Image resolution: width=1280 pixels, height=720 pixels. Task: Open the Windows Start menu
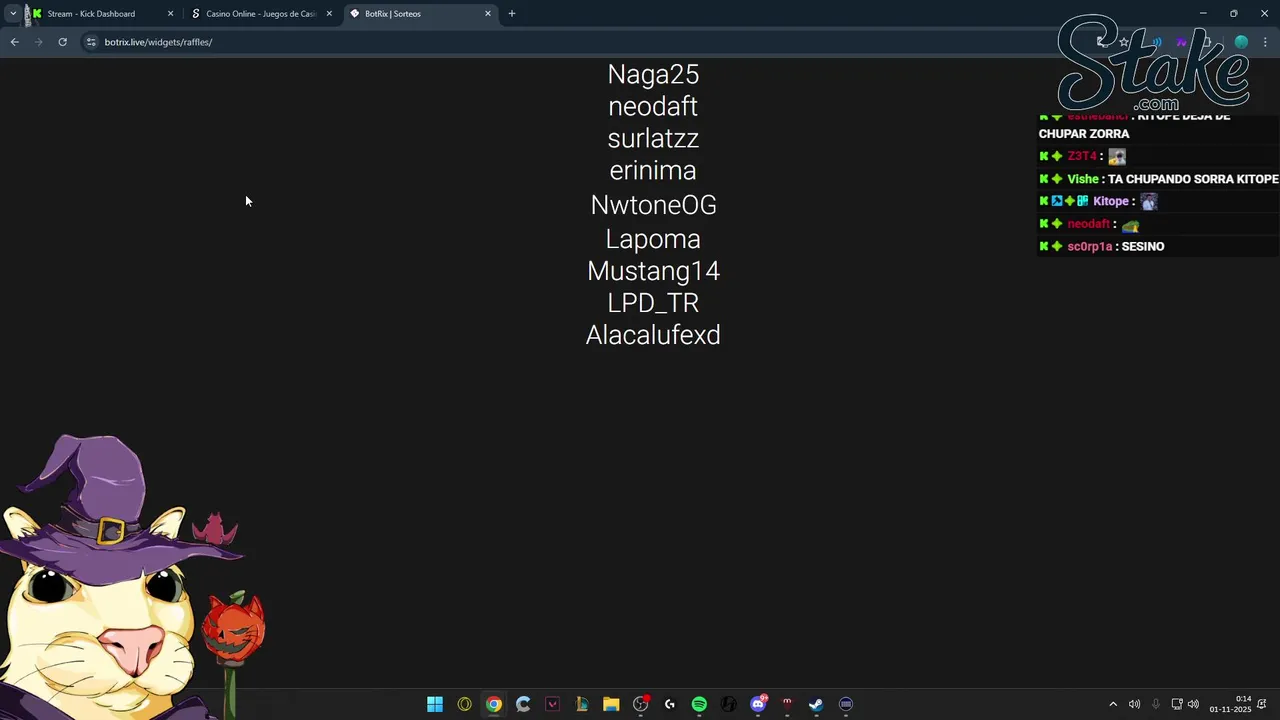pos(435,704)
